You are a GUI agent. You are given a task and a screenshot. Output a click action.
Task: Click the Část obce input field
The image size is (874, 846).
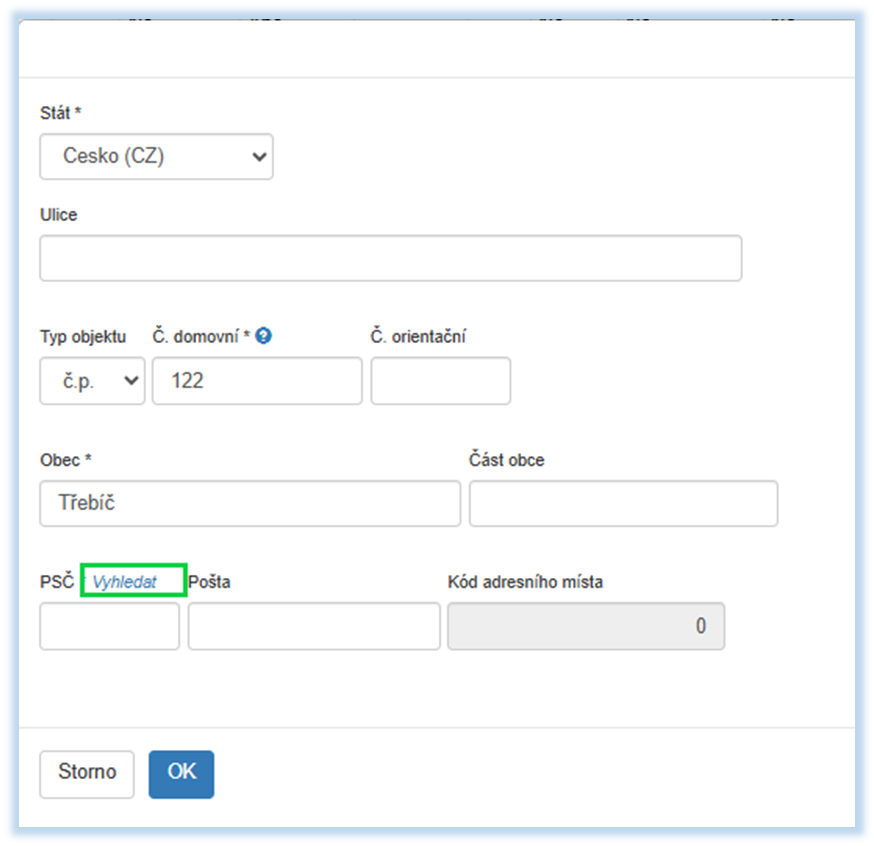(623, 503)
